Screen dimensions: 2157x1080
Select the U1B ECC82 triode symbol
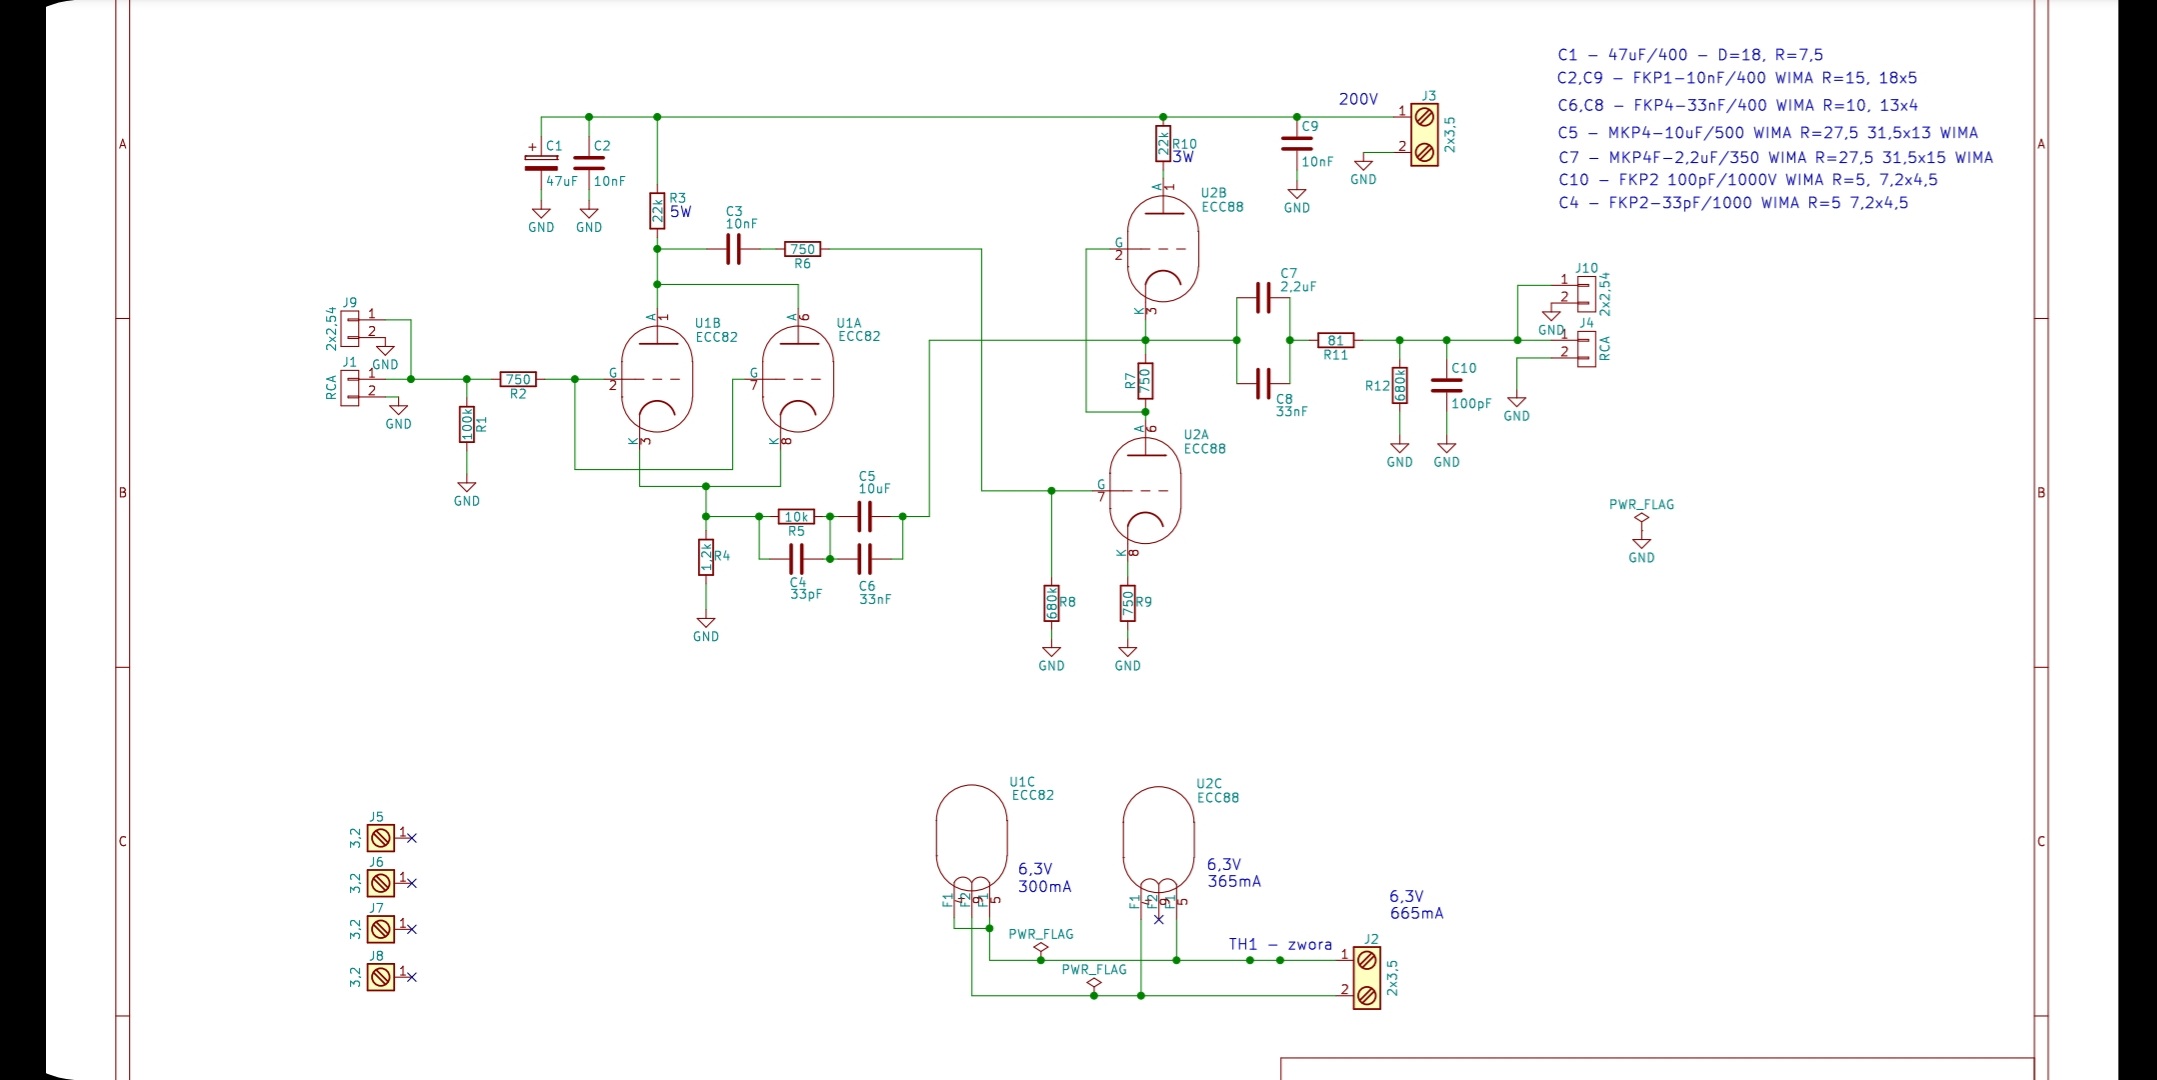tap(657, 380)
